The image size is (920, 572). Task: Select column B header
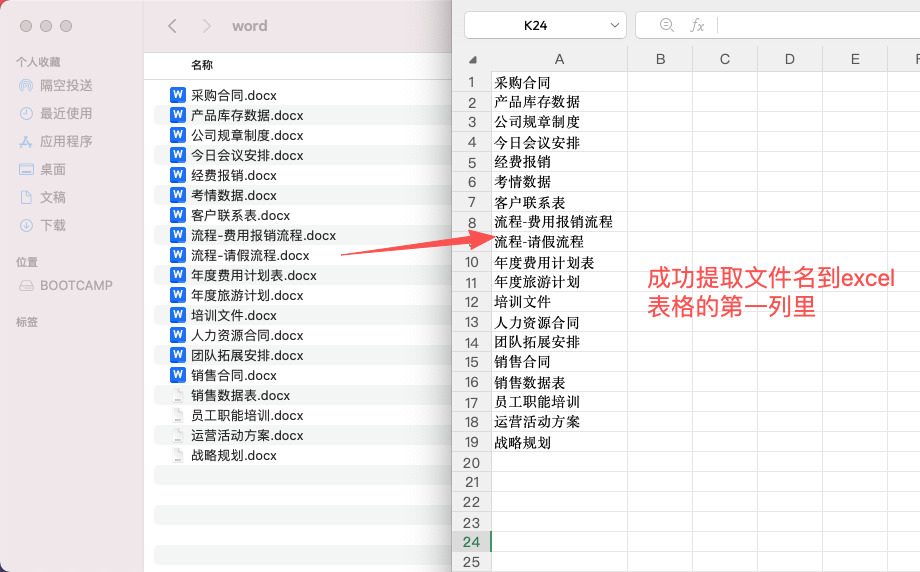[660, 59]
